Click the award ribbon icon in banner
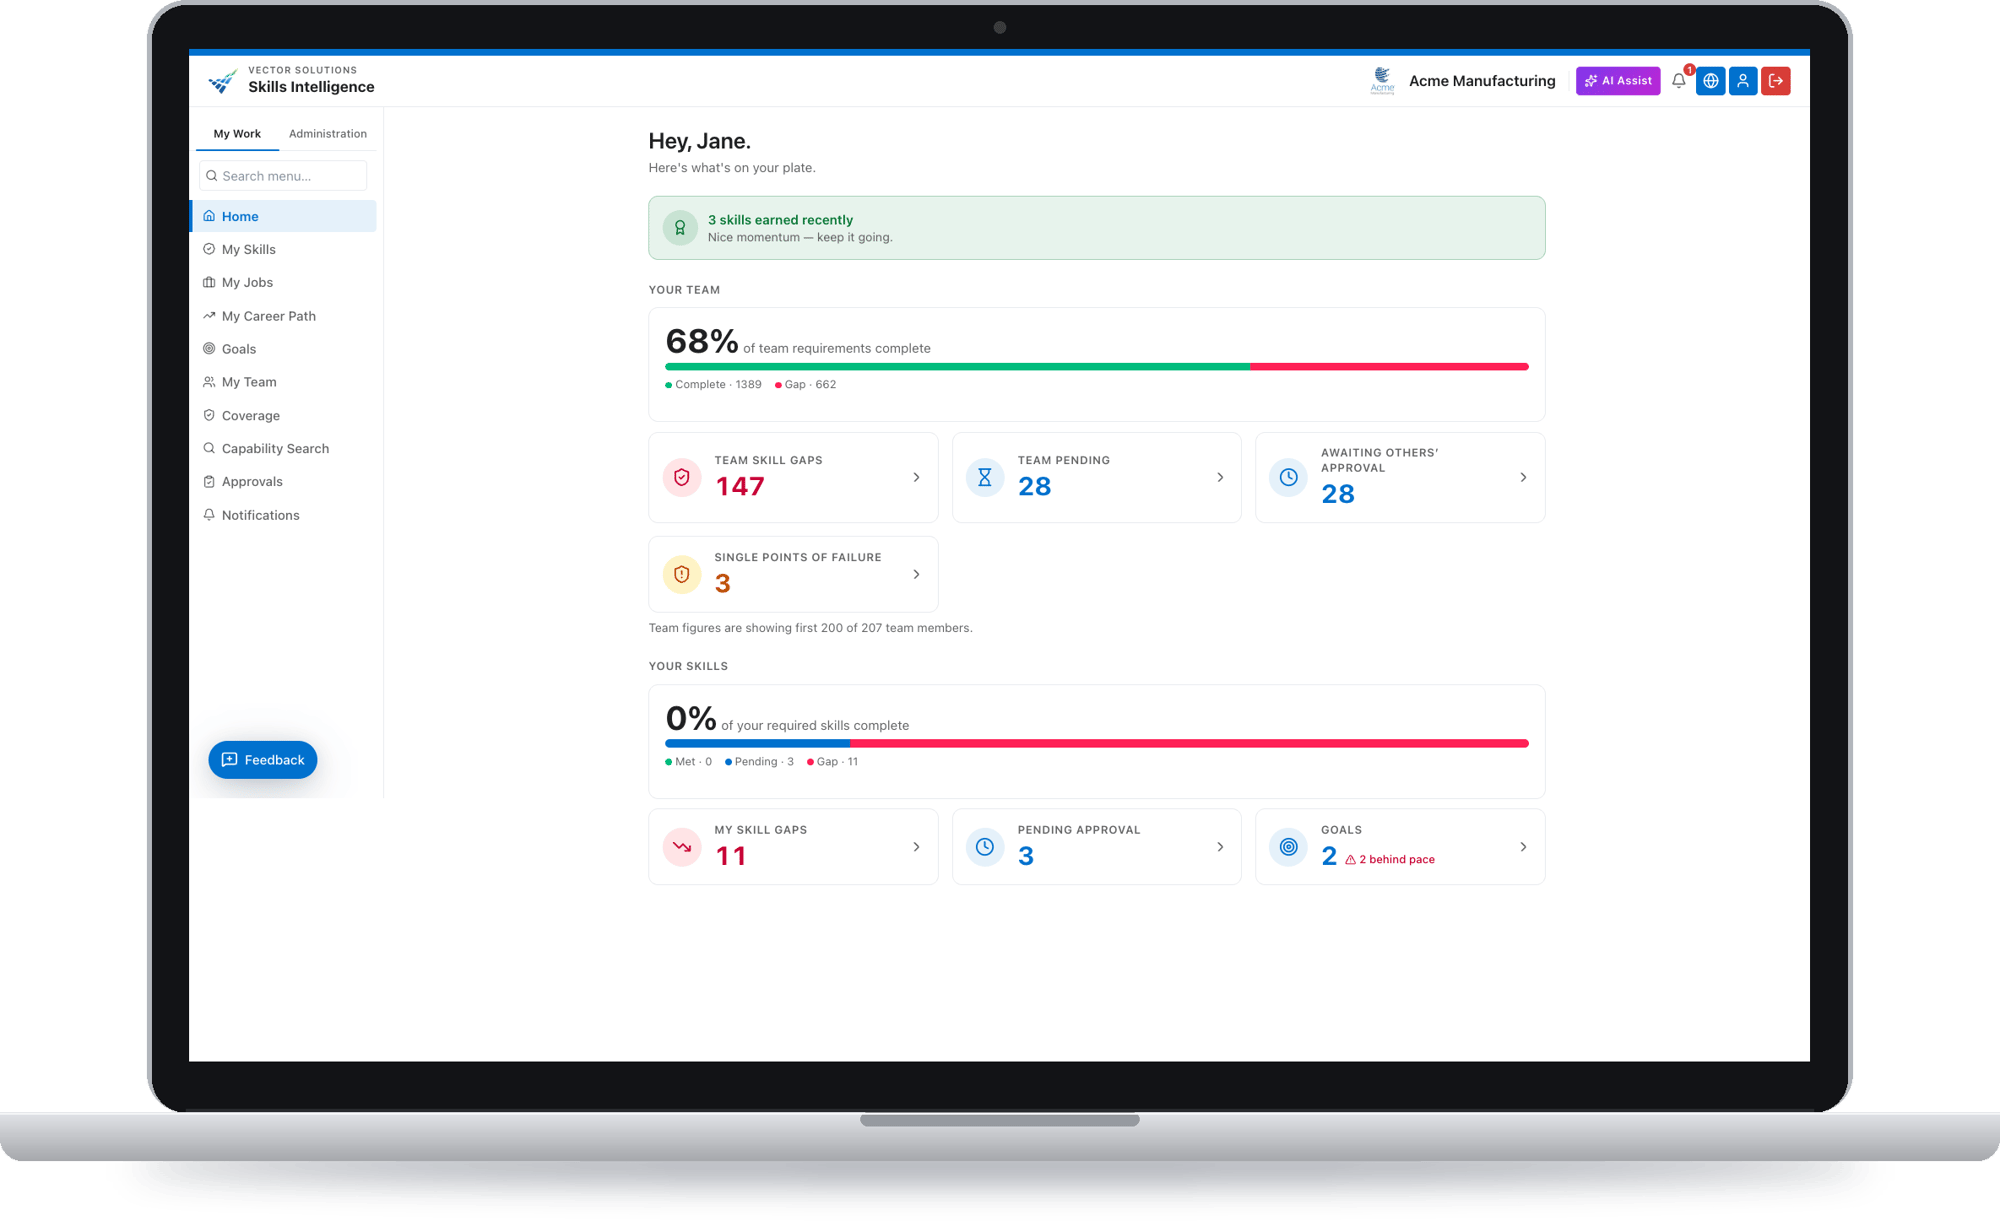The height and width of the screenshot is (1221, 2000). click(680, 228)
